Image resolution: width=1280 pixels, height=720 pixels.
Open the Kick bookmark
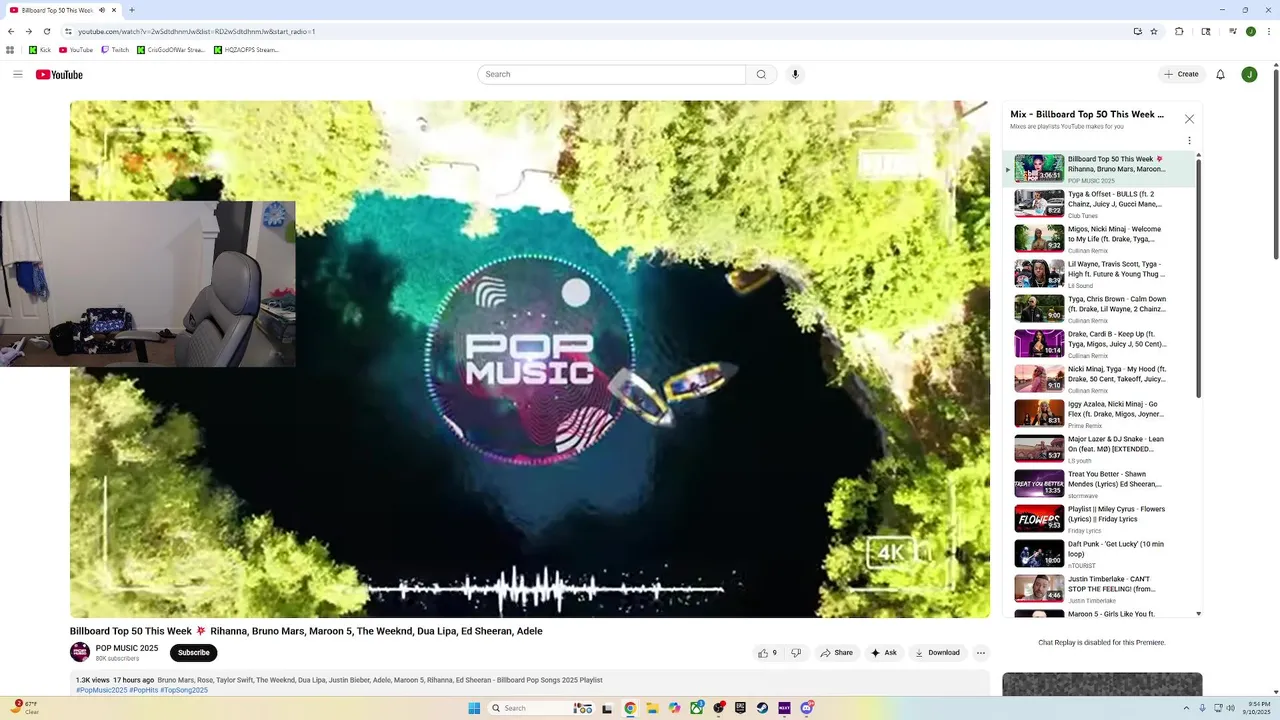(40, 49)
